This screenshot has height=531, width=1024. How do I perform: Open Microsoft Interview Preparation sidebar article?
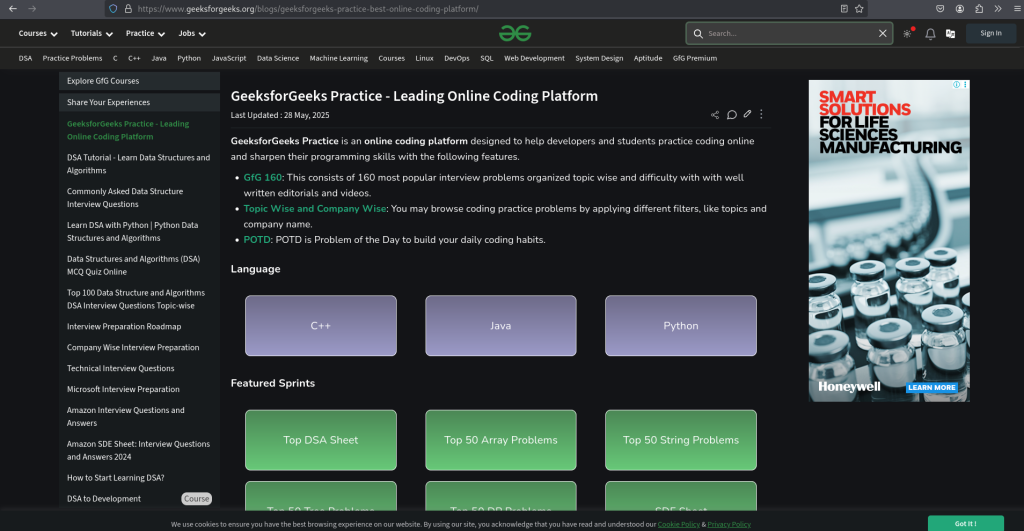pyautogui.click(x=123, y=389)
